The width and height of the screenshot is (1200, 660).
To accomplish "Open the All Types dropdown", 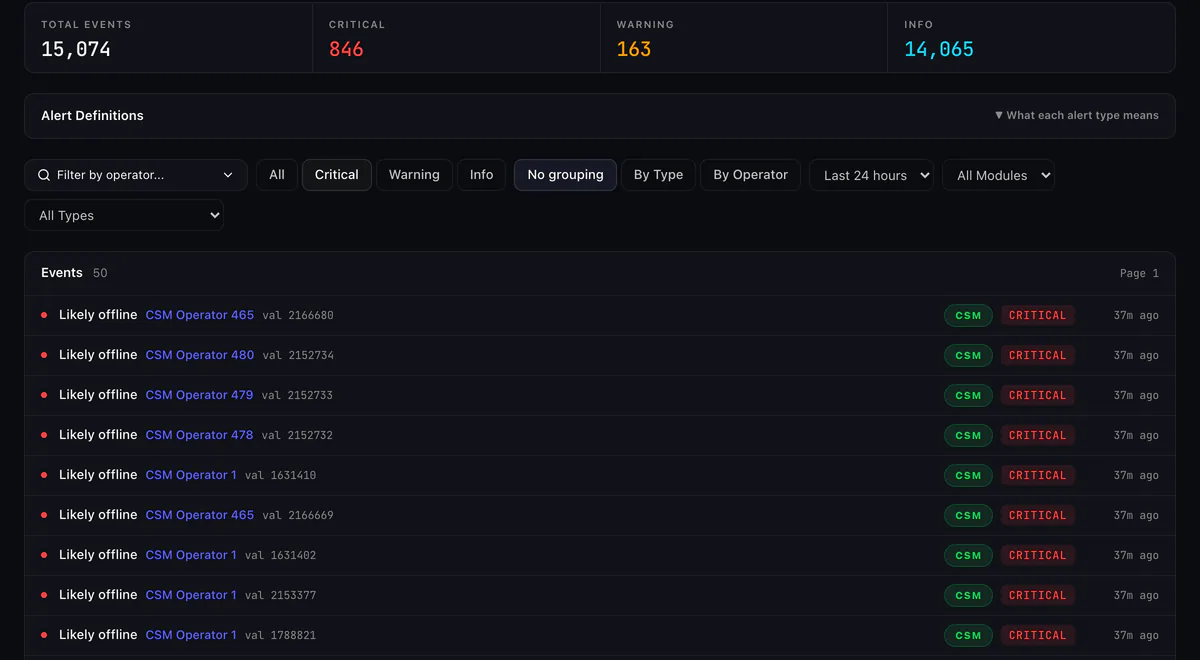I will pos(124,215).
